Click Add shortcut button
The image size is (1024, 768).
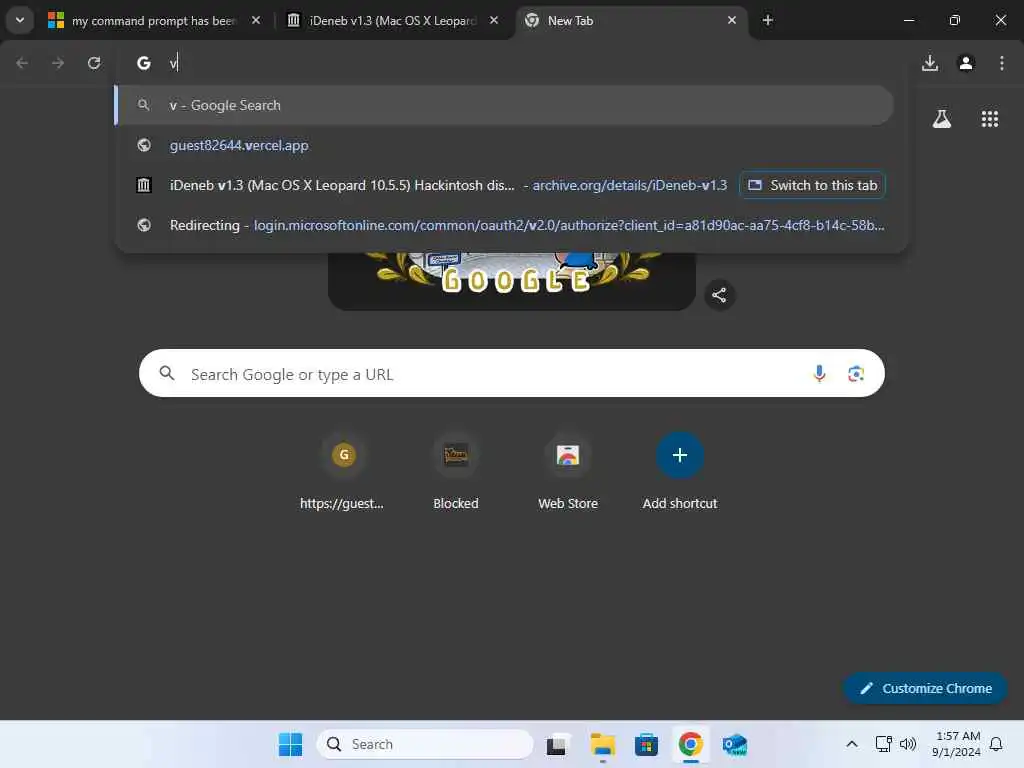point(680,472)
